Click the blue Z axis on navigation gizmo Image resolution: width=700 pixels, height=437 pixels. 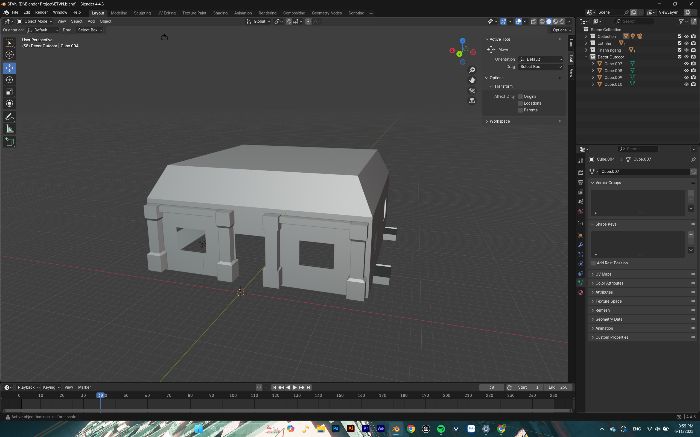pos(462,41)
